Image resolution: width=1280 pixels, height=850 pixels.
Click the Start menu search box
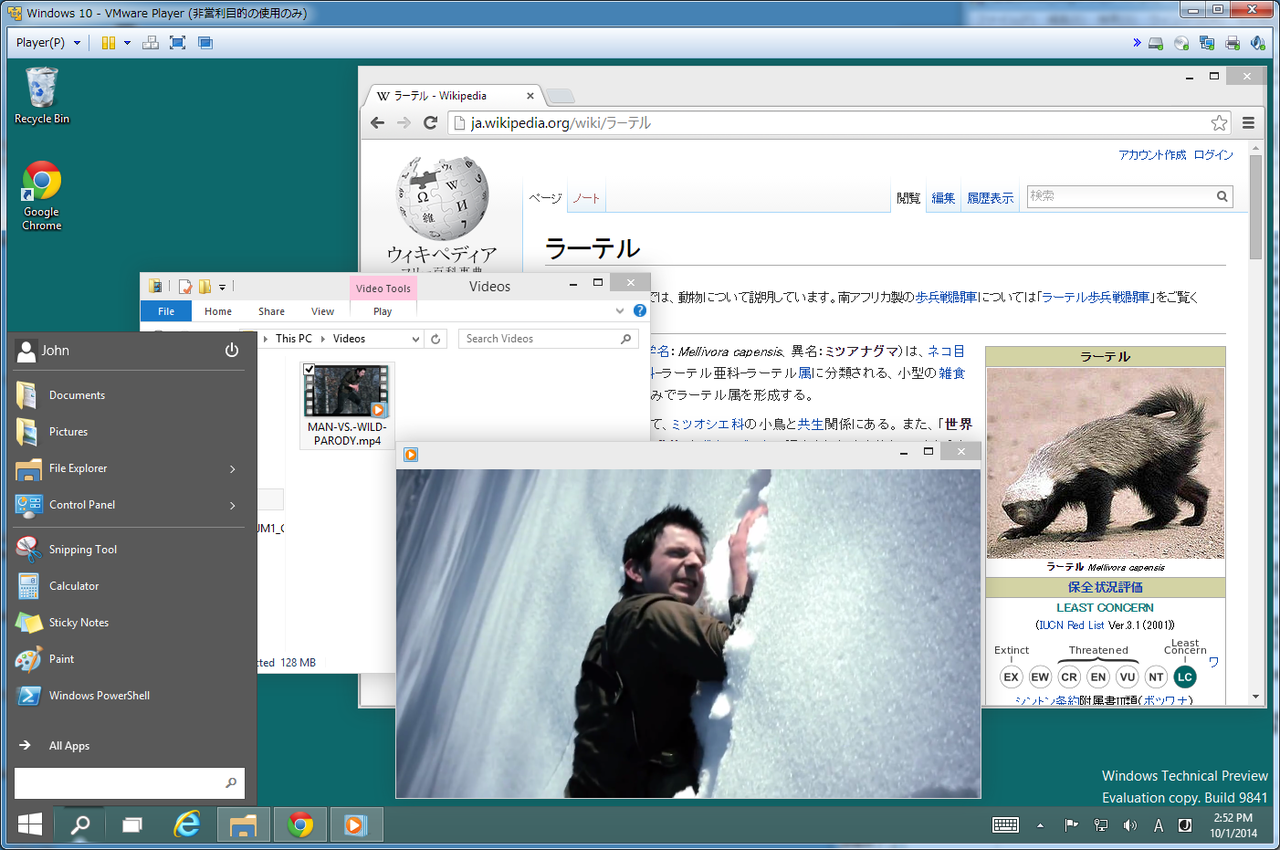129,783
